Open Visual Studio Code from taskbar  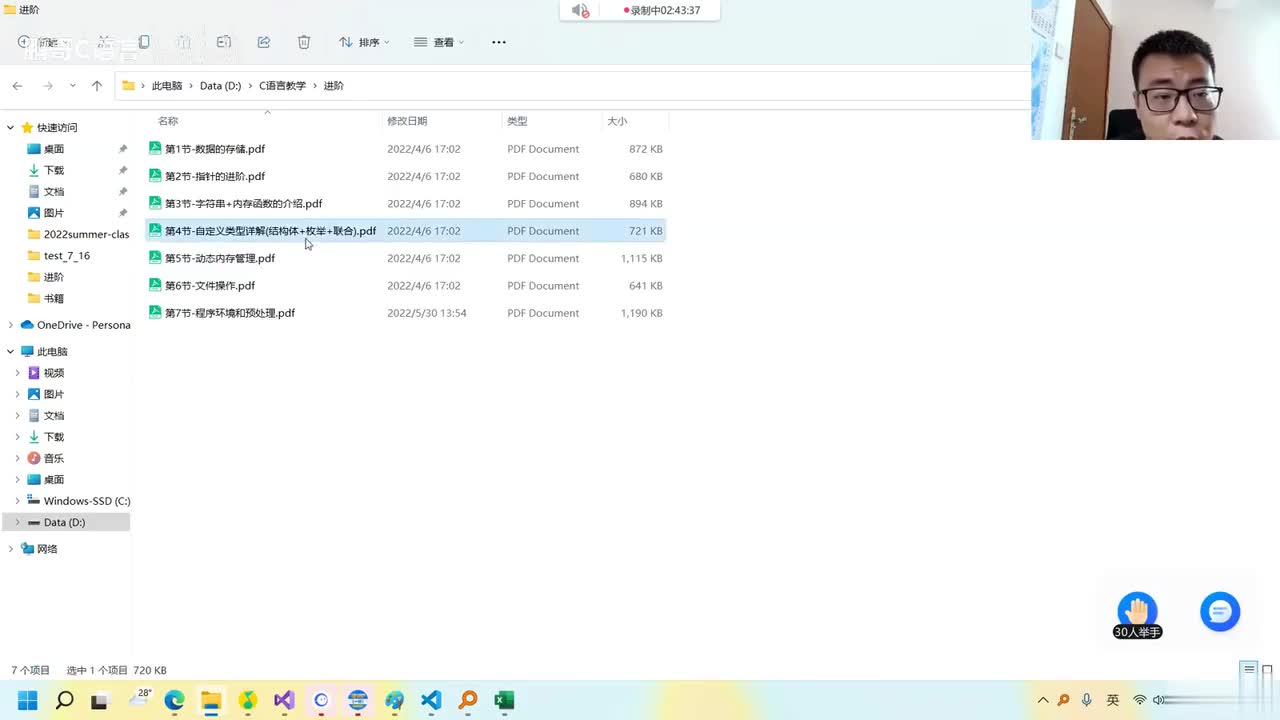point(431,700)
